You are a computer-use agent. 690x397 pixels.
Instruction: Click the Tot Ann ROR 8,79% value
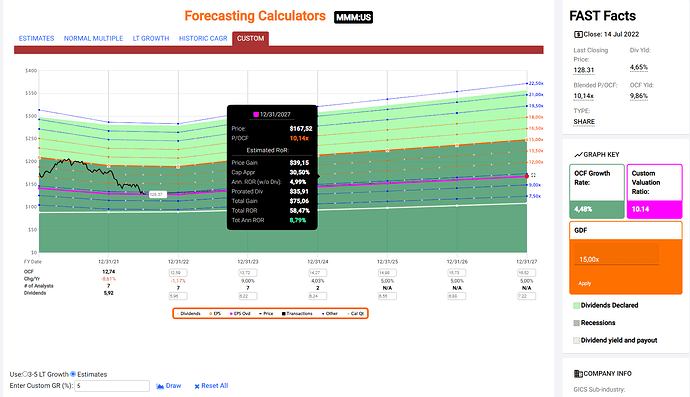(298, 221)
